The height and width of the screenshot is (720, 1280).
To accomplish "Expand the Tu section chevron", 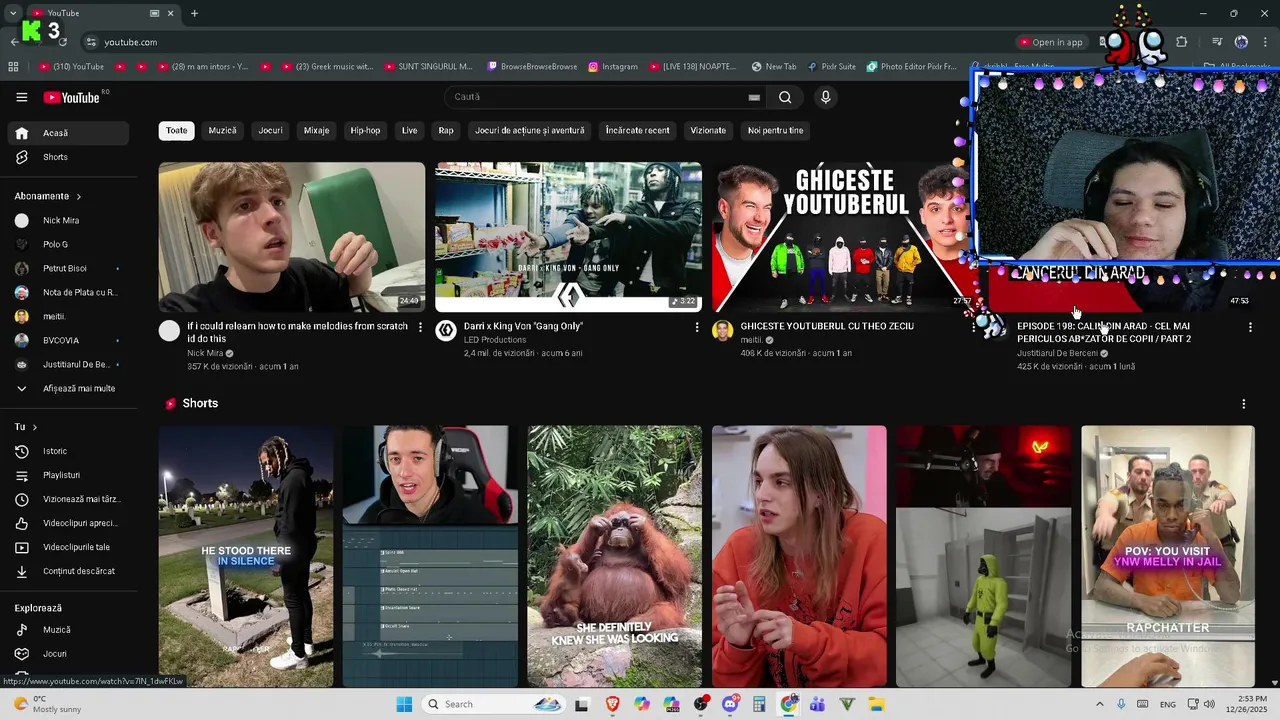I will tap(34, 427).
